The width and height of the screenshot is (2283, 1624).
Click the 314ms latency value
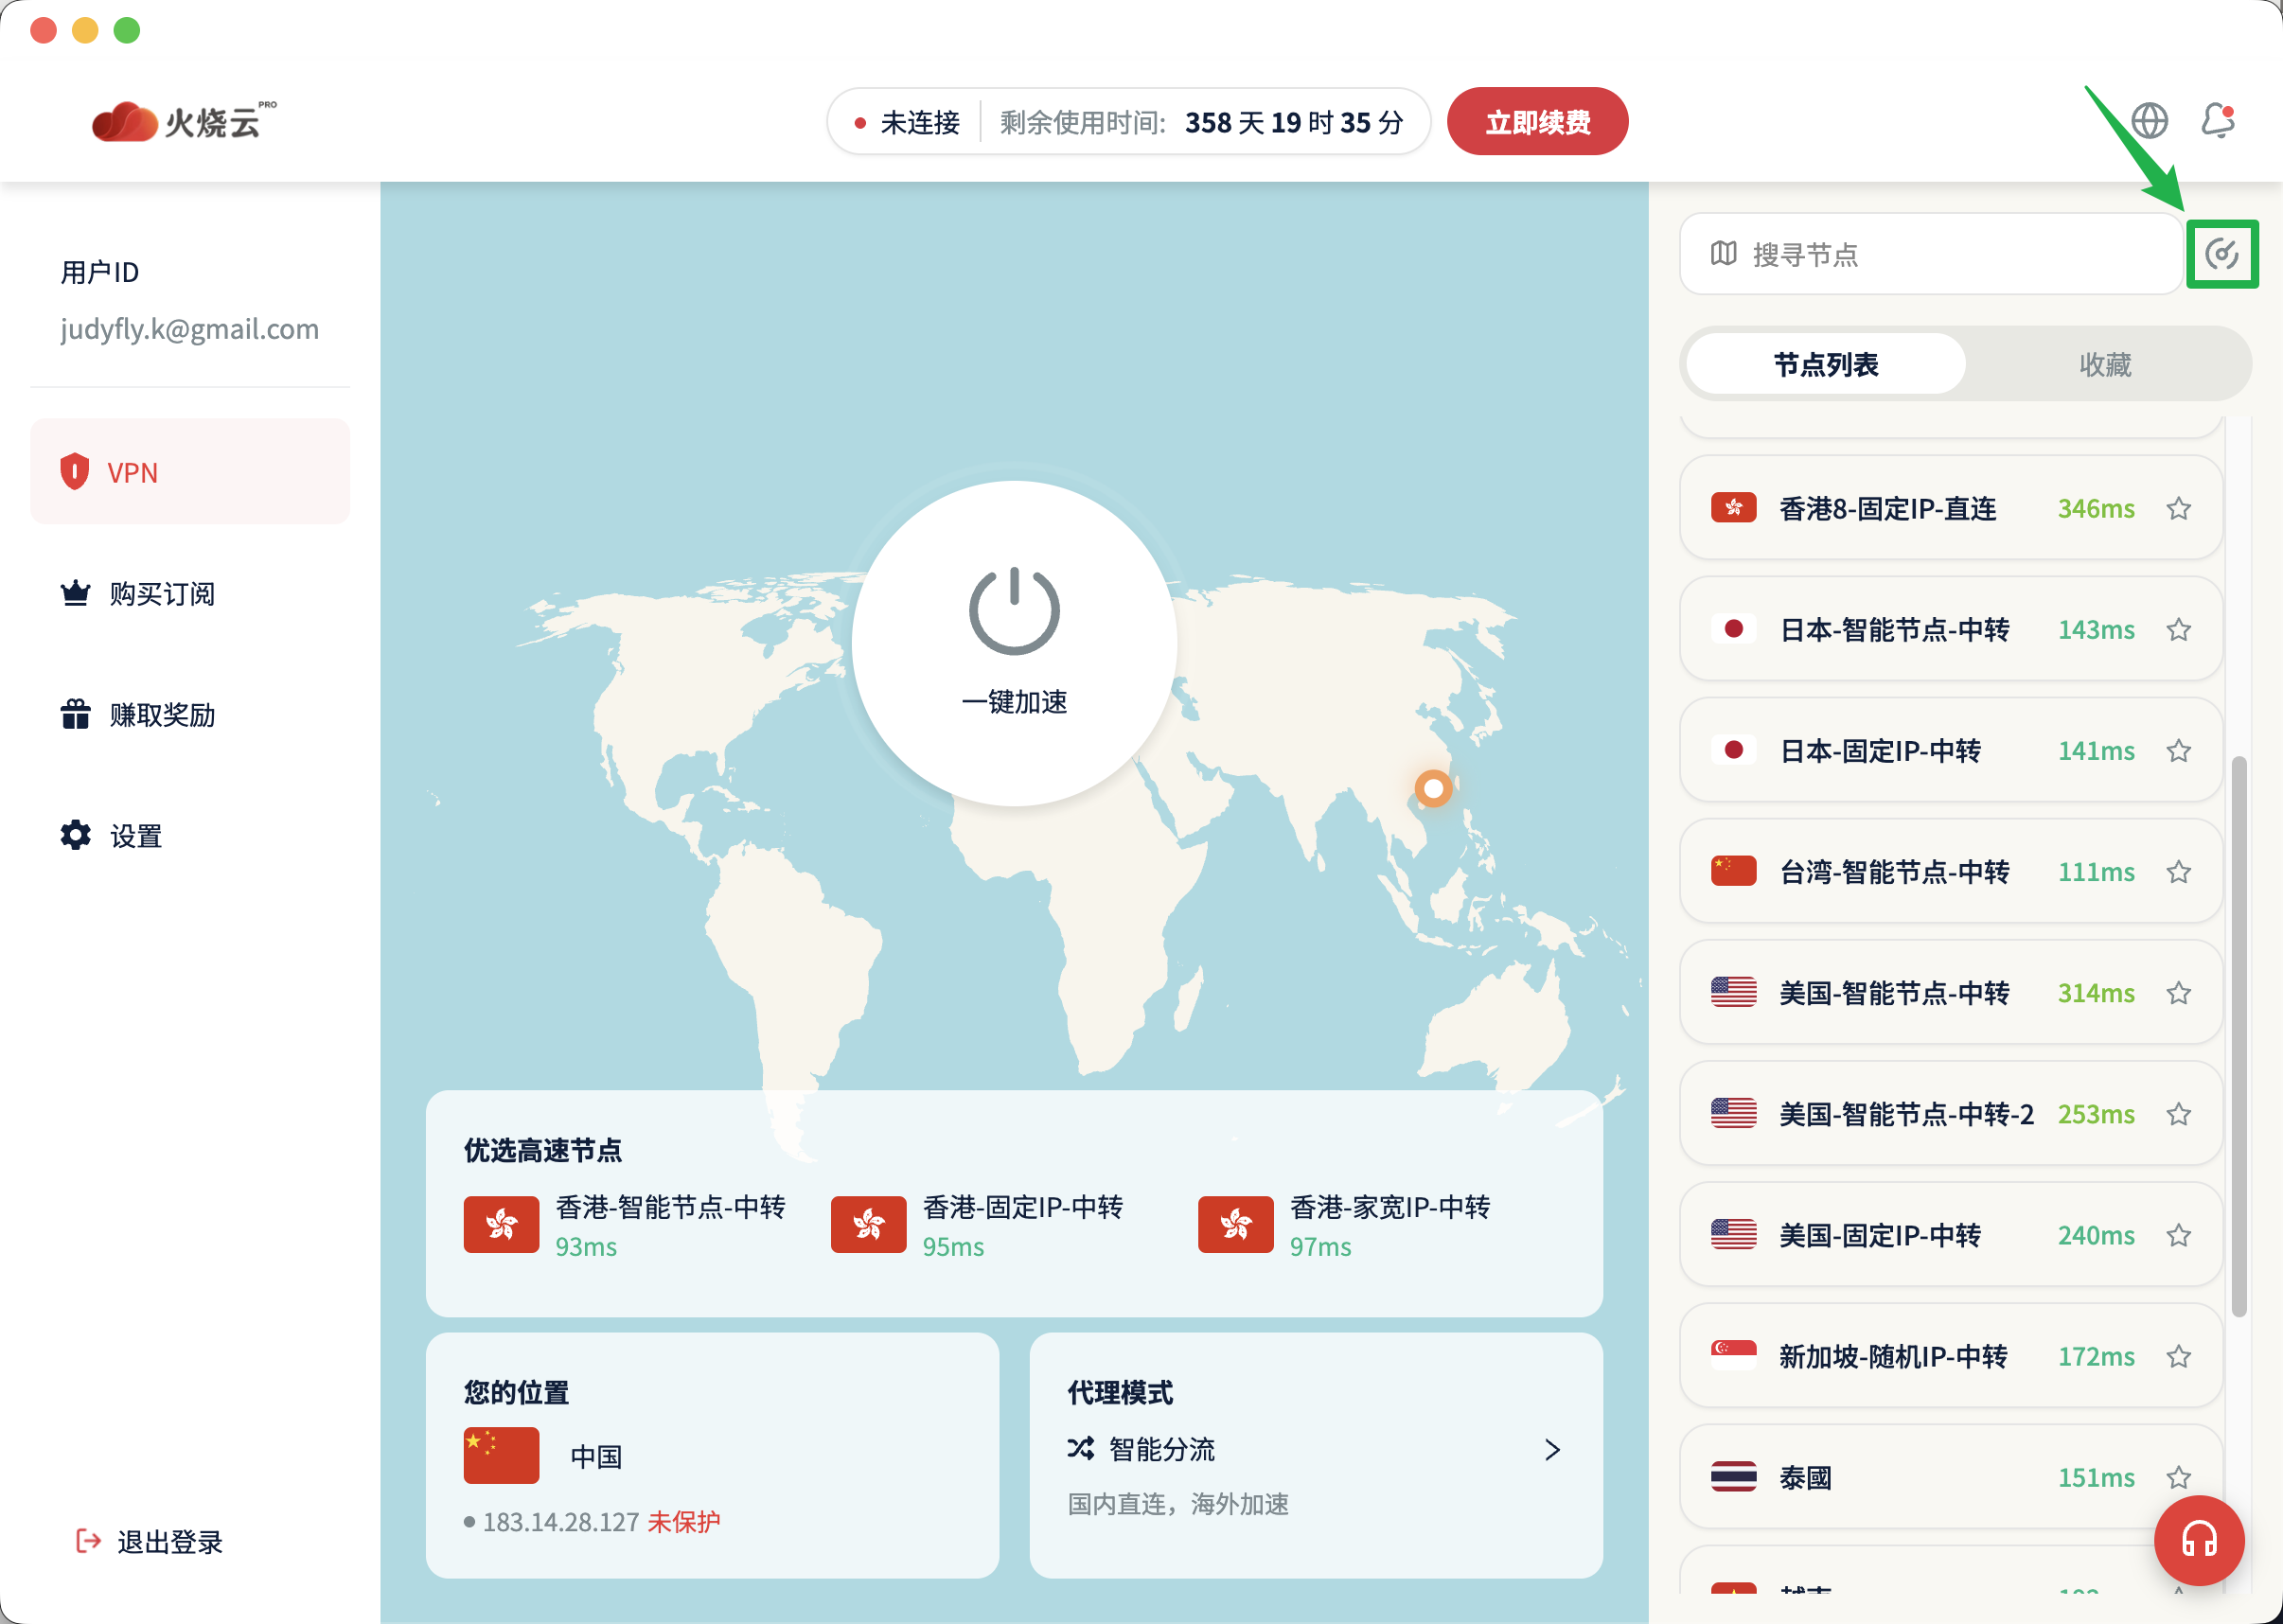[x=2095, y=992]
